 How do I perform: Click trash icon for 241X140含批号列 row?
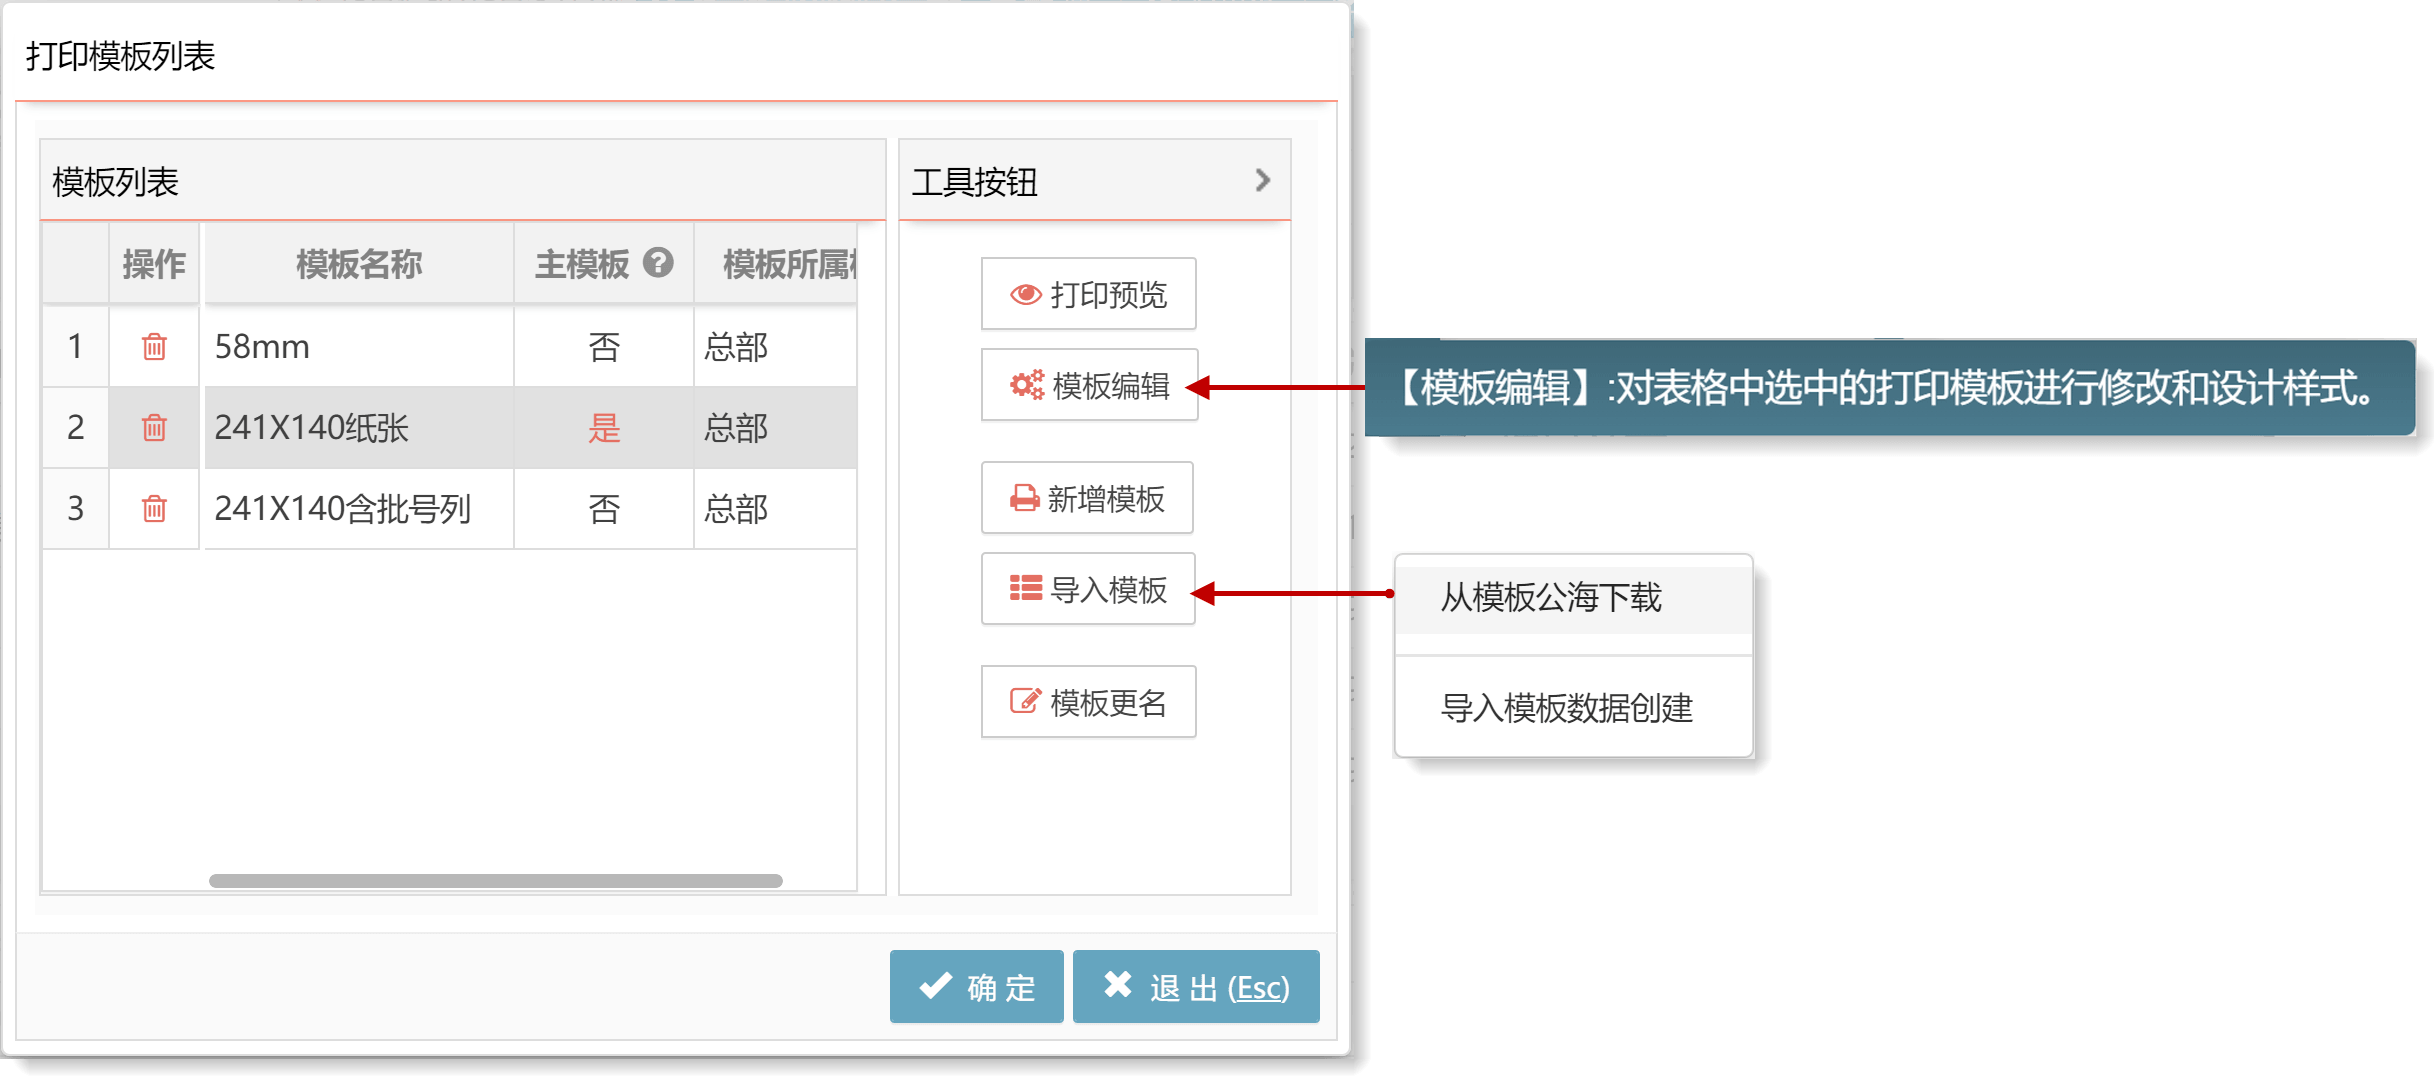point(154,509)
